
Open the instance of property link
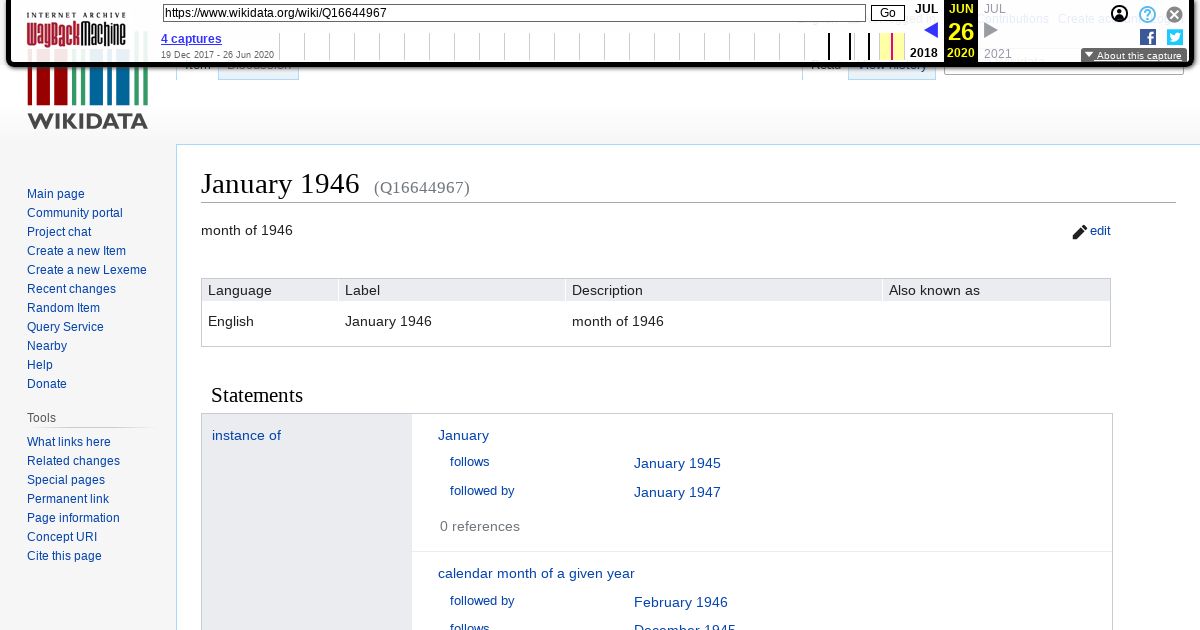pos(246,436)
